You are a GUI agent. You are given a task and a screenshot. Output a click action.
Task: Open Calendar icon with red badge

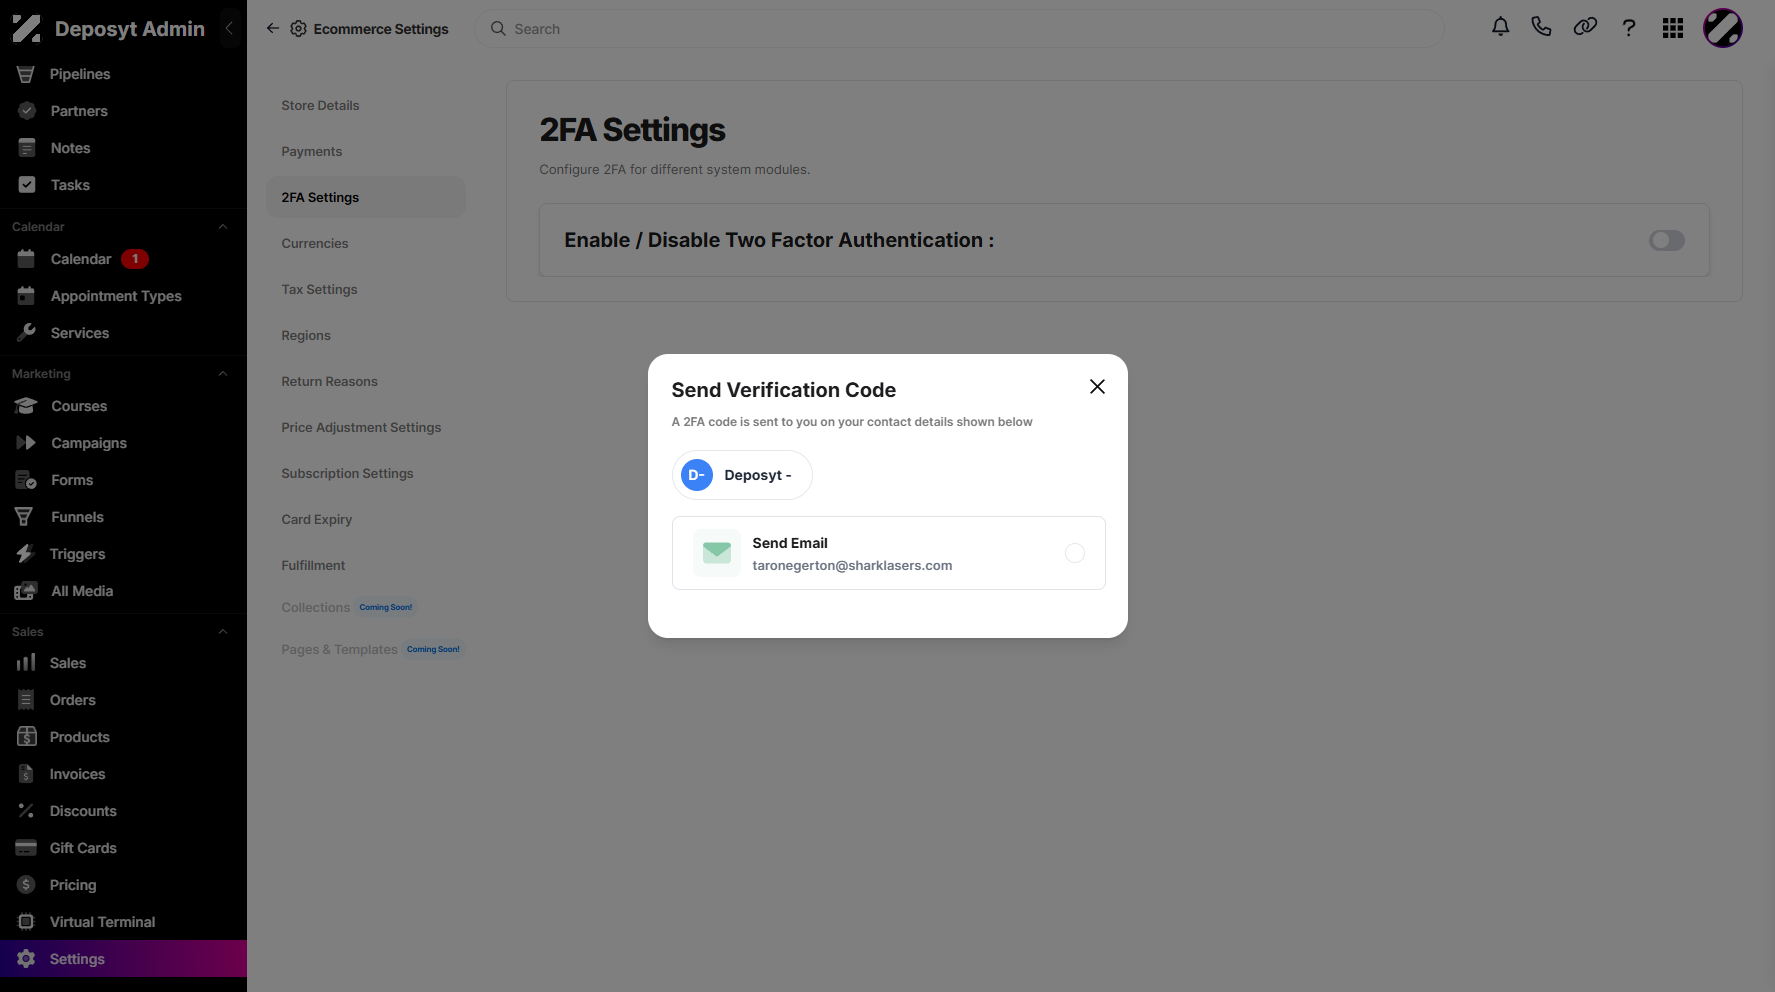[27, 259]
